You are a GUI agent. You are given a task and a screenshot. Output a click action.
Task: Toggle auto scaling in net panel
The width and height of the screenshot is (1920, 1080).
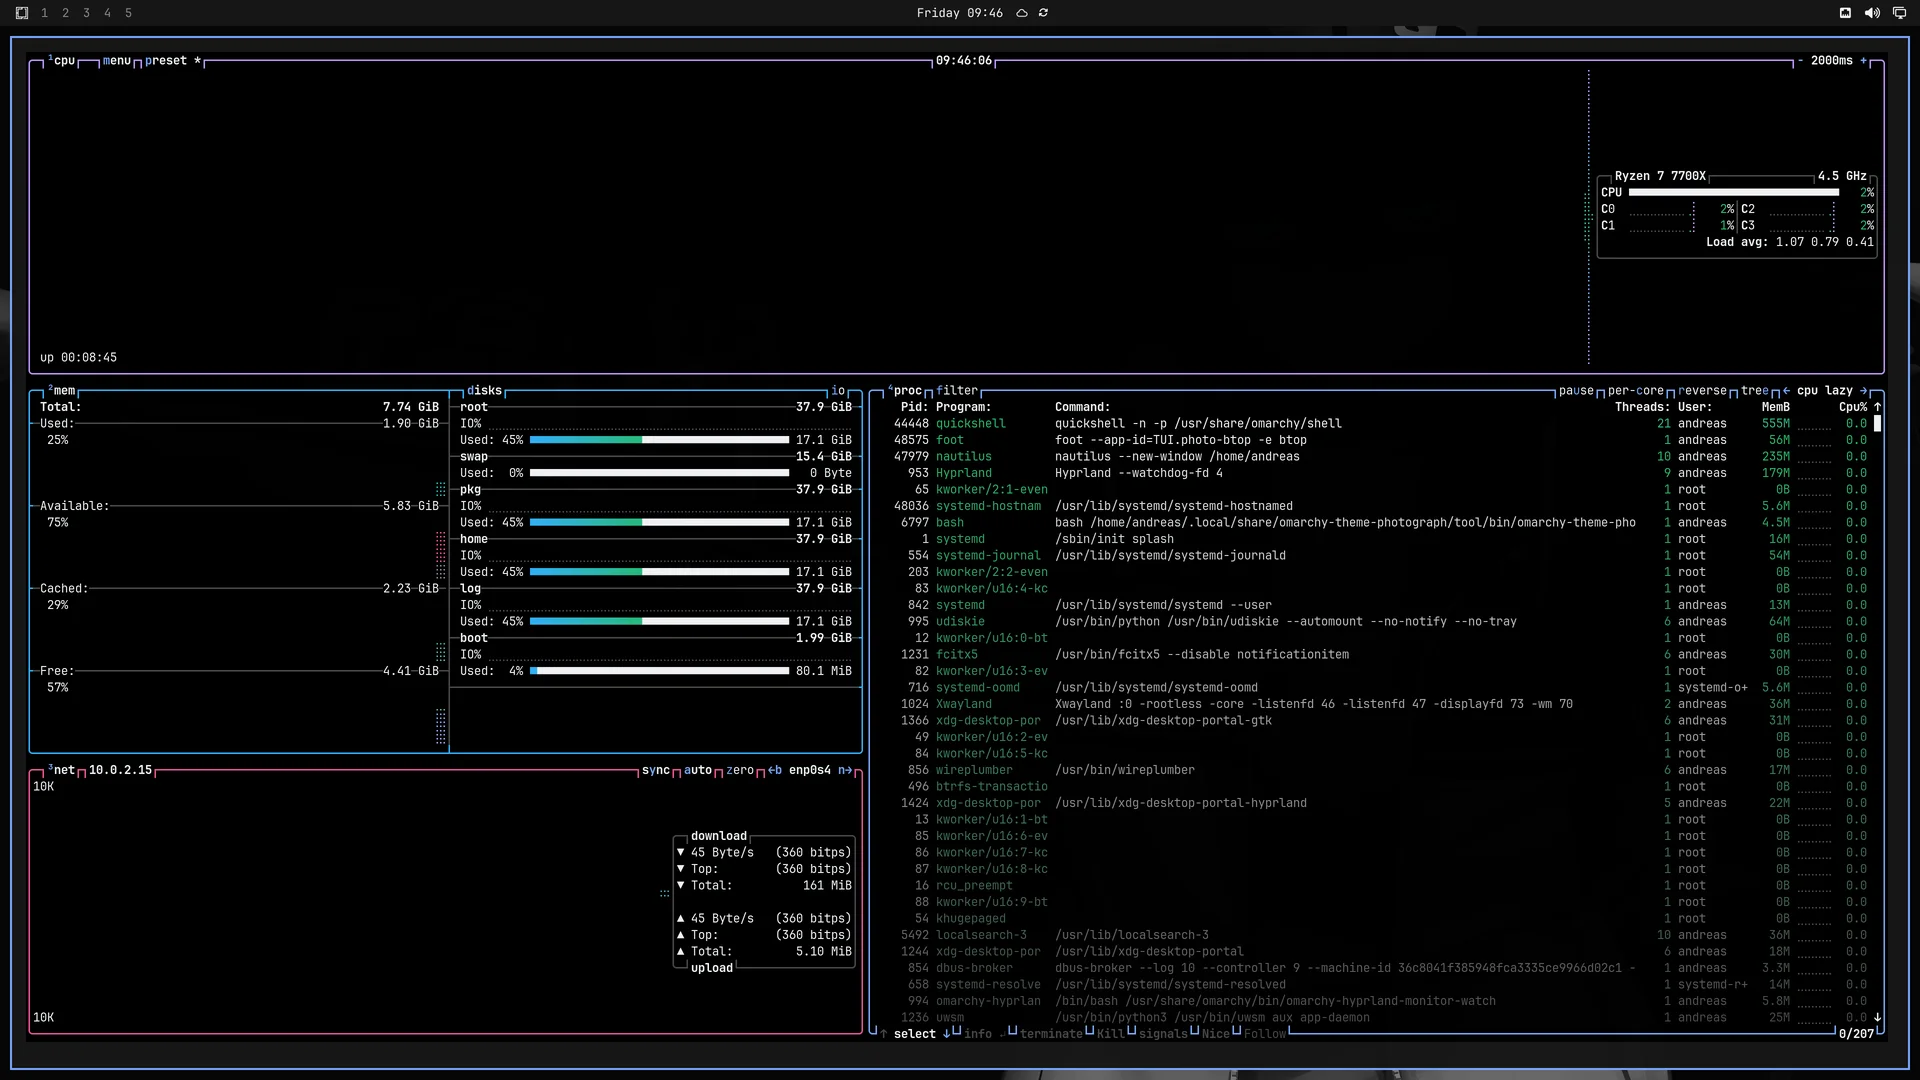tap(698, 770)
